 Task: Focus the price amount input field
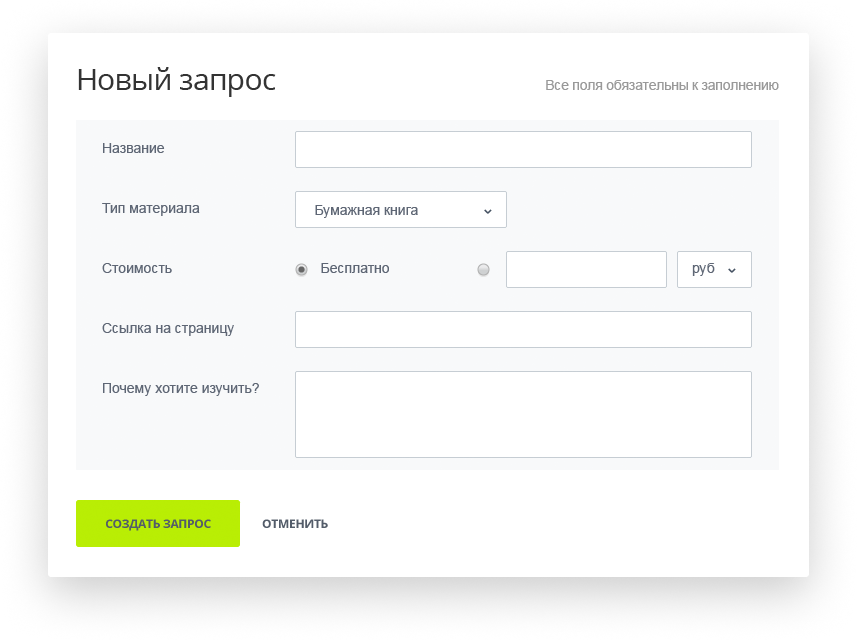point(586,269)
